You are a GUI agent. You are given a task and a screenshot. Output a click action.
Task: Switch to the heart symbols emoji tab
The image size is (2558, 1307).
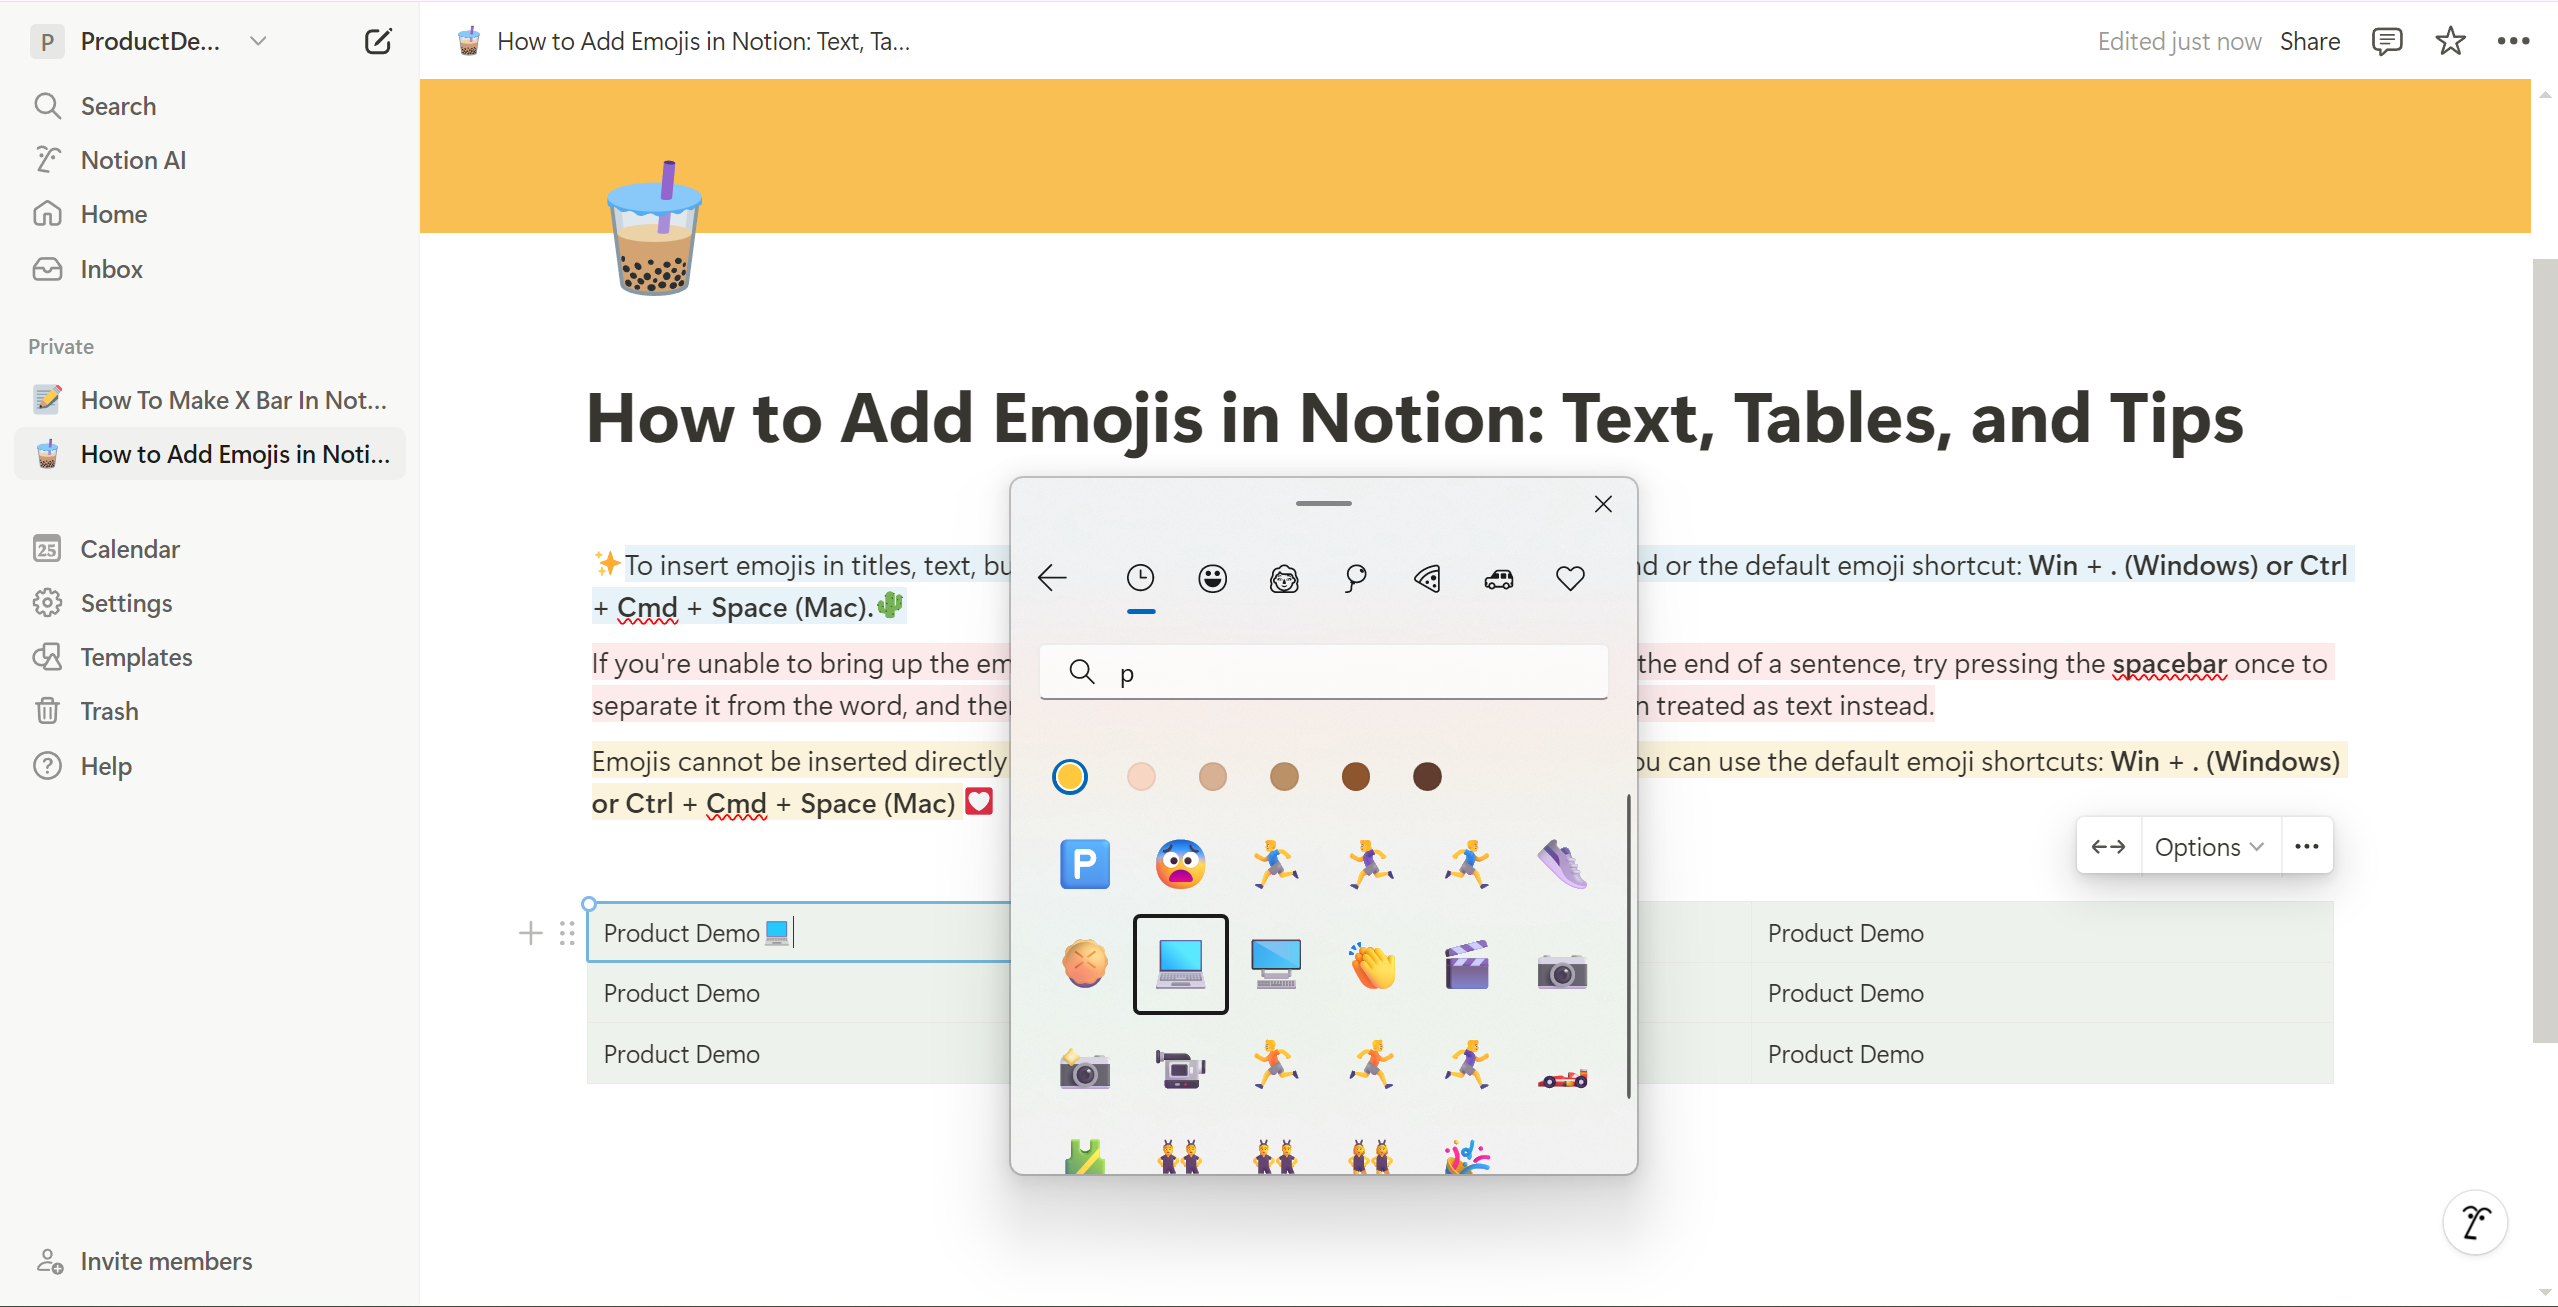[x=1570, y=578]
